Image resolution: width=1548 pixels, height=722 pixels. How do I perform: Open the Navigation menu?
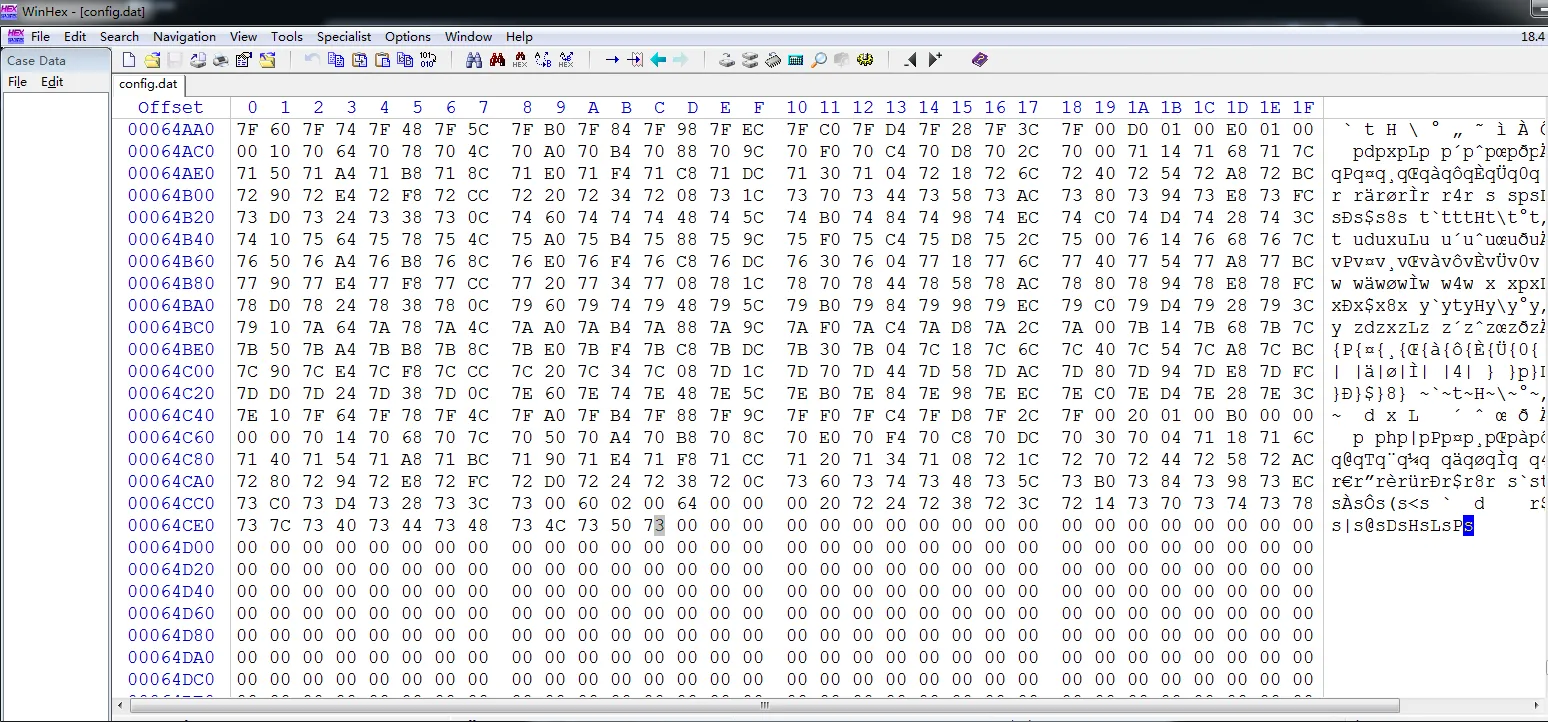point(184,37)
